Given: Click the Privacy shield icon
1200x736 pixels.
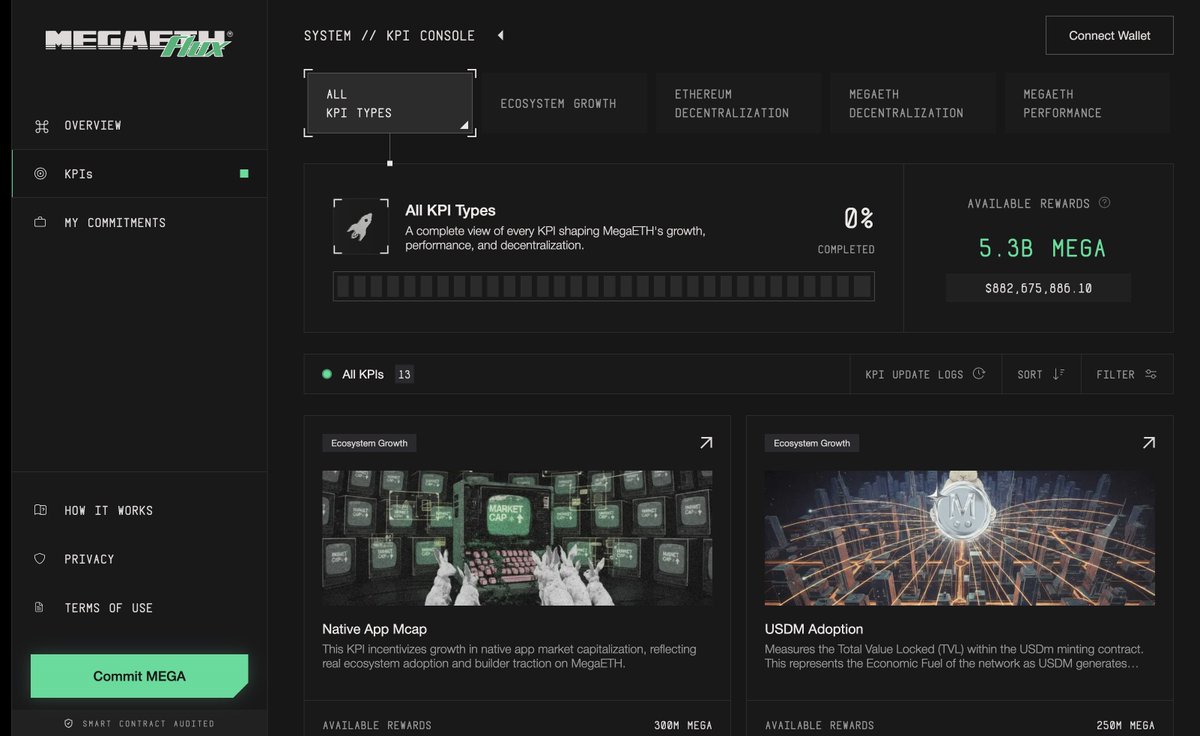Looking at the screenshot, I should pos(40,559).
